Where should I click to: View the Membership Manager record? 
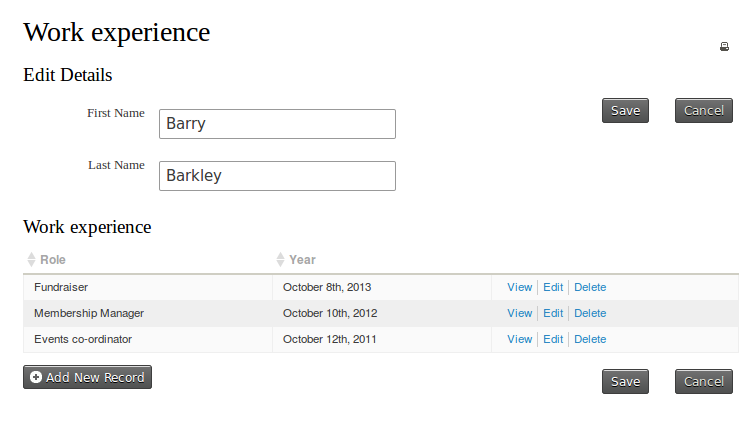(519, 313)
